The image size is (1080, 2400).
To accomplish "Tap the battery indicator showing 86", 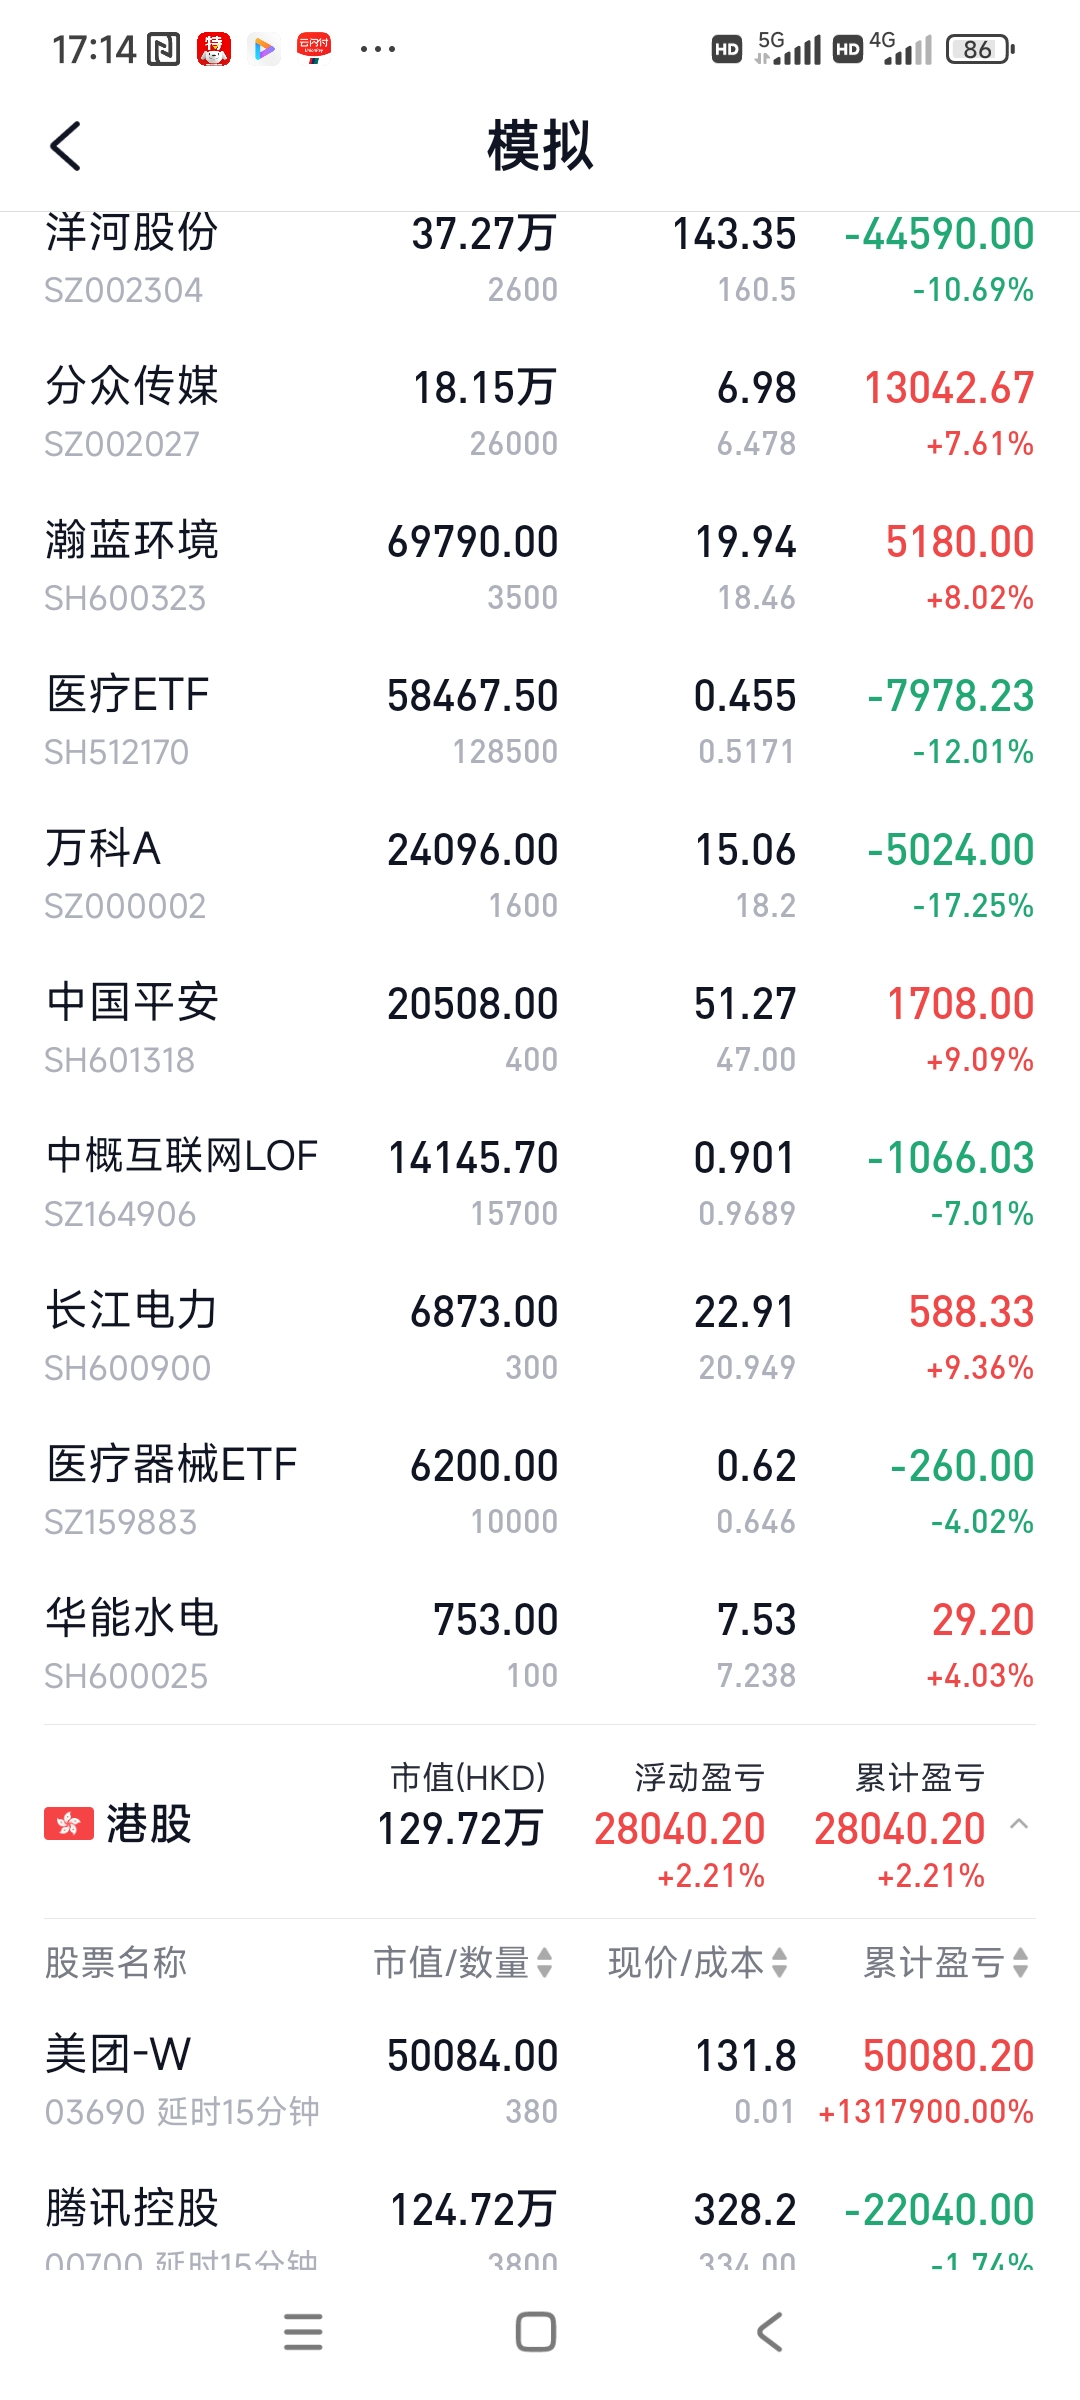I will (x=980, y=49).
